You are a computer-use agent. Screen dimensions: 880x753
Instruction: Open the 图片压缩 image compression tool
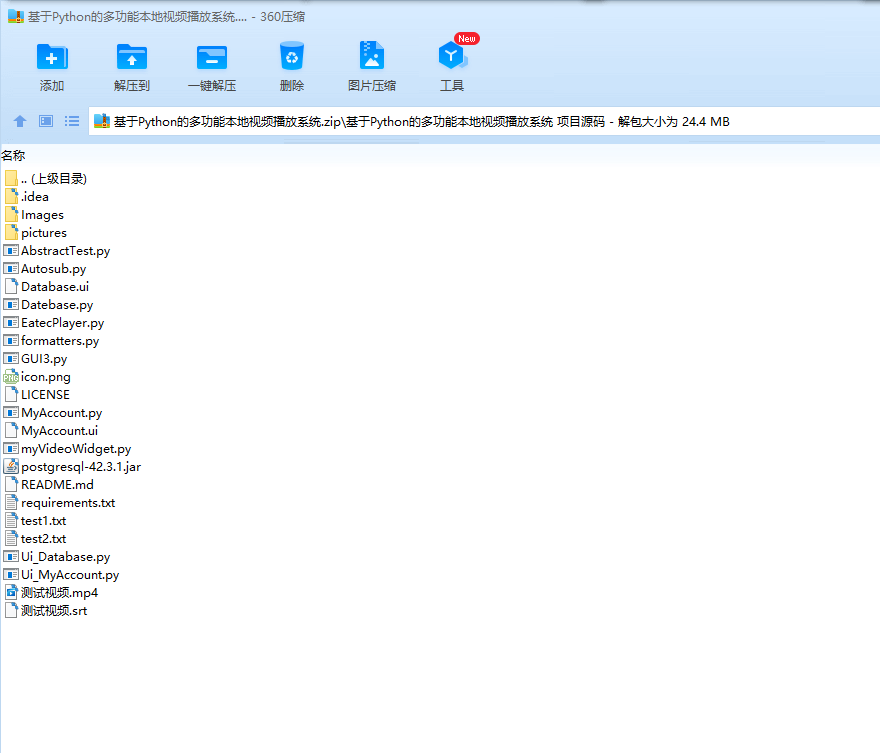click(x=372, y=55)
